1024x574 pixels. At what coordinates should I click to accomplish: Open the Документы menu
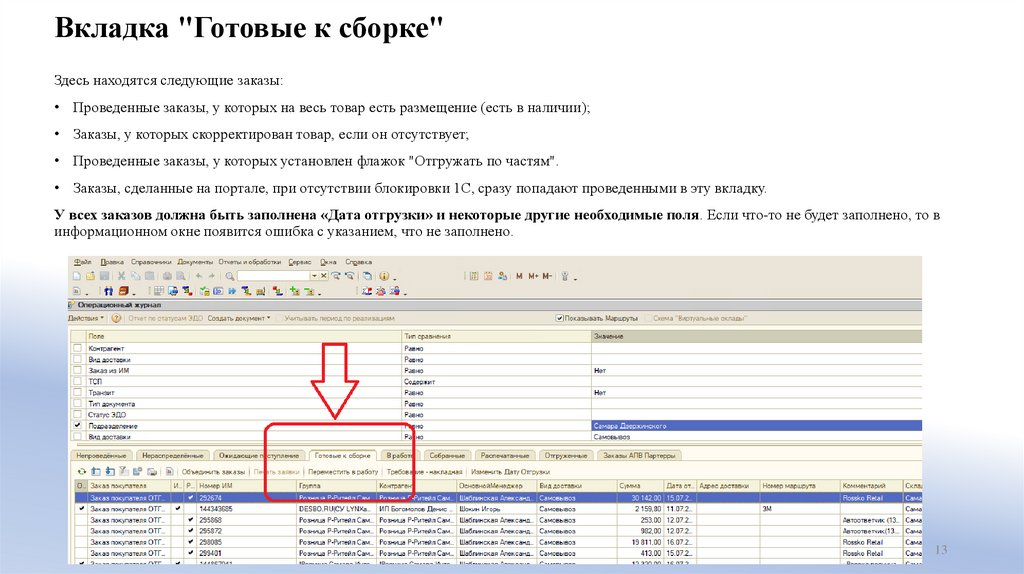click(x=195, y=262)
